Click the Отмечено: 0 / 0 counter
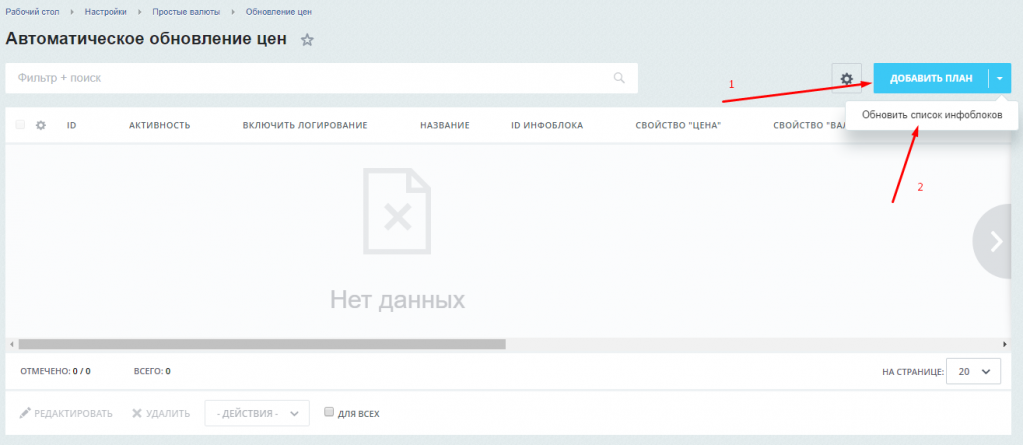This screenshot has height=445, width=1023. (x=55, y=371)
